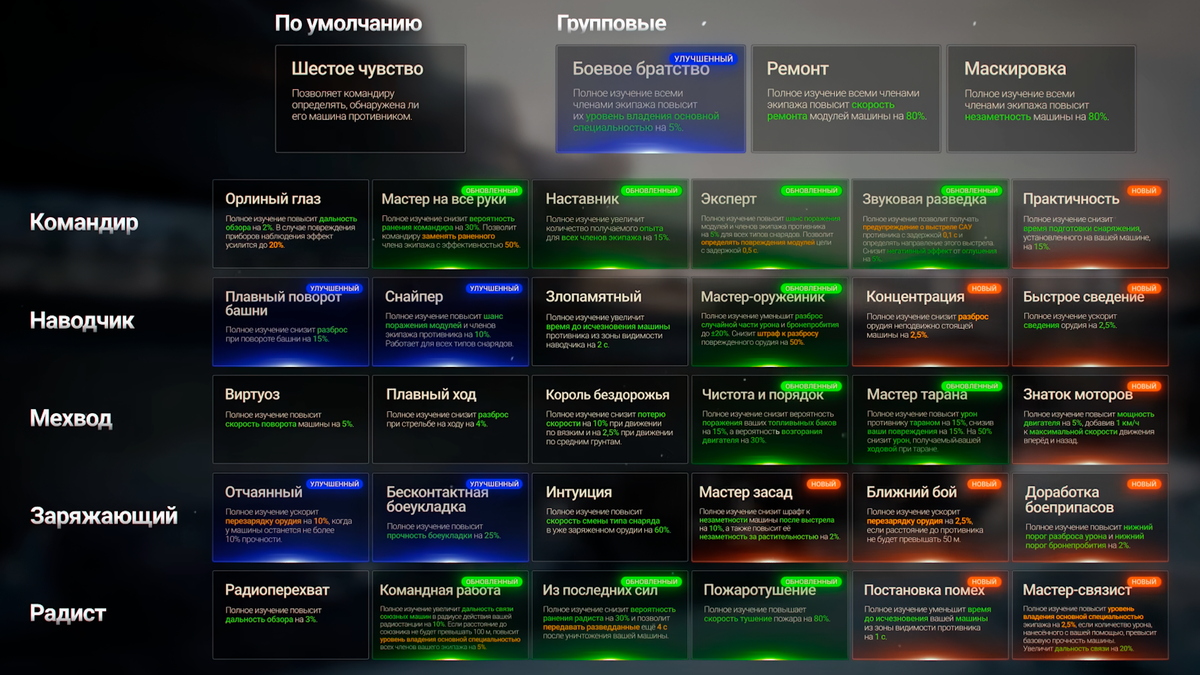Select the radioman perk "Пожаротушение"
The height and width of the screenshot is (675, 1200).
[x=770, y=614]
